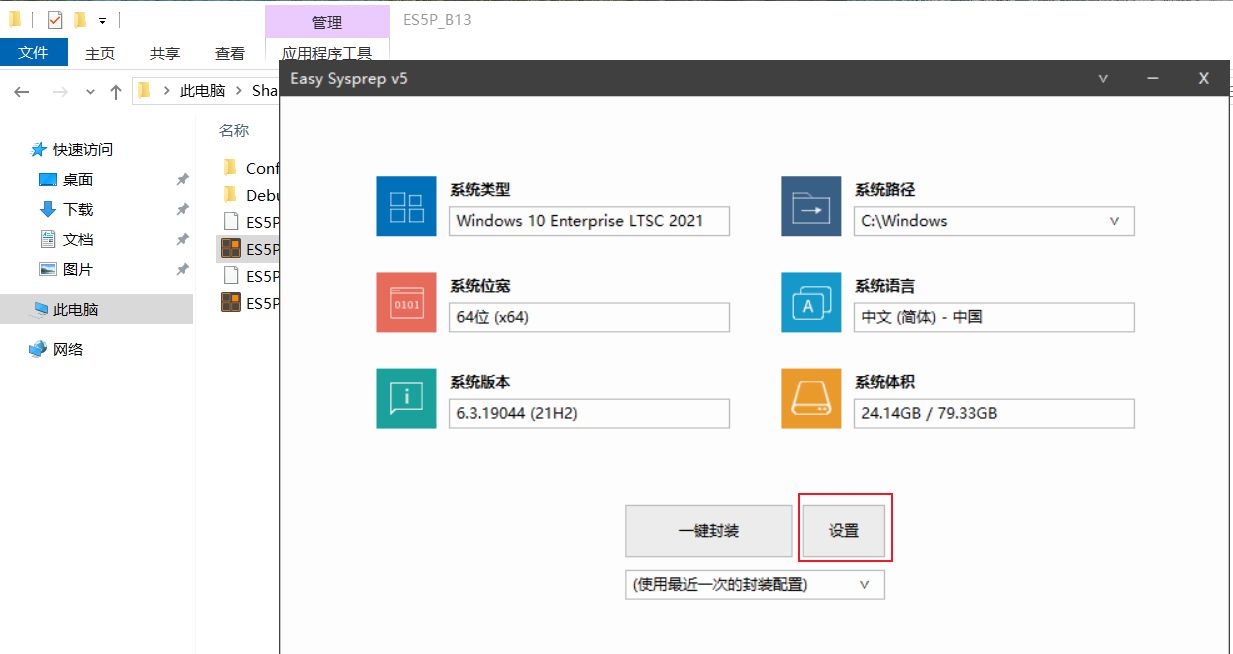Click the up arrow navigation icon

point(116,92)
